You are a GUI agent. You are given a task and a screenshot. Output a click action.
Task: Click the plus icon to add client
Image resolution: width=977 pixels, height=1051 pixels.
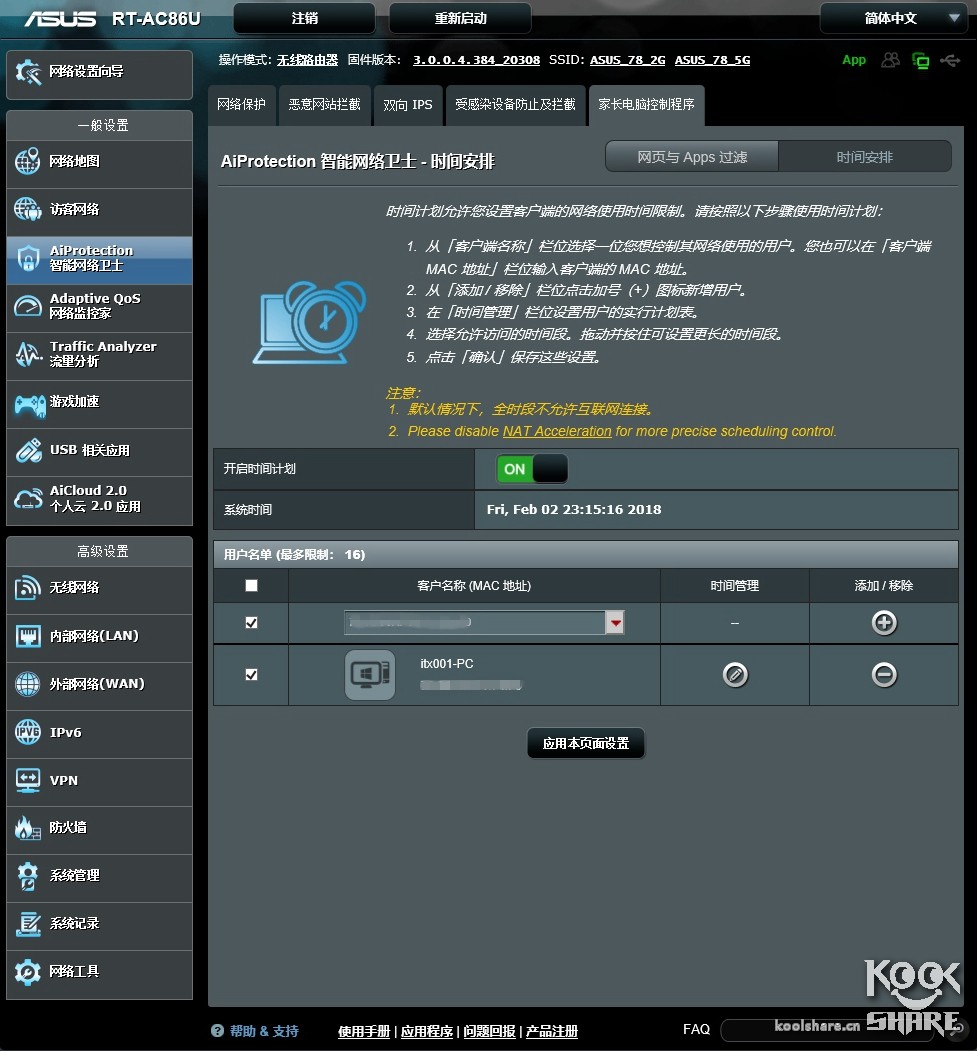pos(884,623)
